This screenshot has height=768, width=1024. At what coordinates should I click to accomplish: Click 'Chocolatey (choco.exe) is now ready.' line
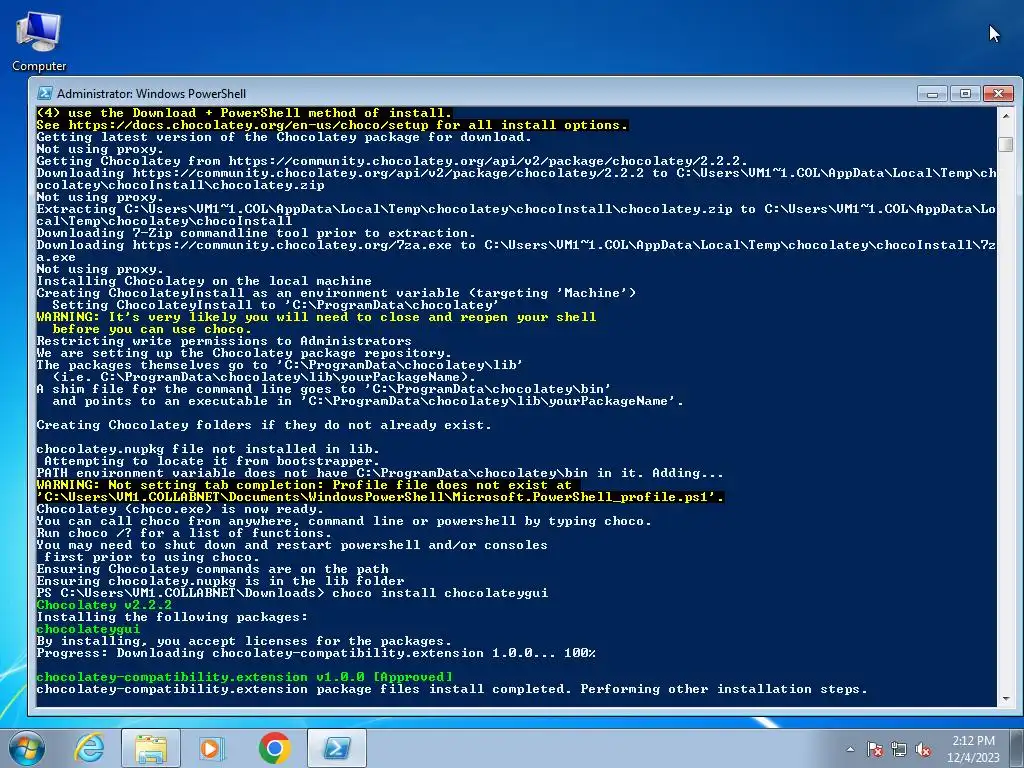pyautogui.click(x=180, y=509)
